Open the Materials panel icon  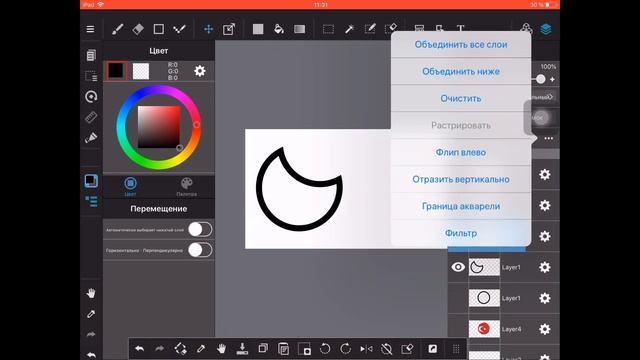[x=526, y=29]
